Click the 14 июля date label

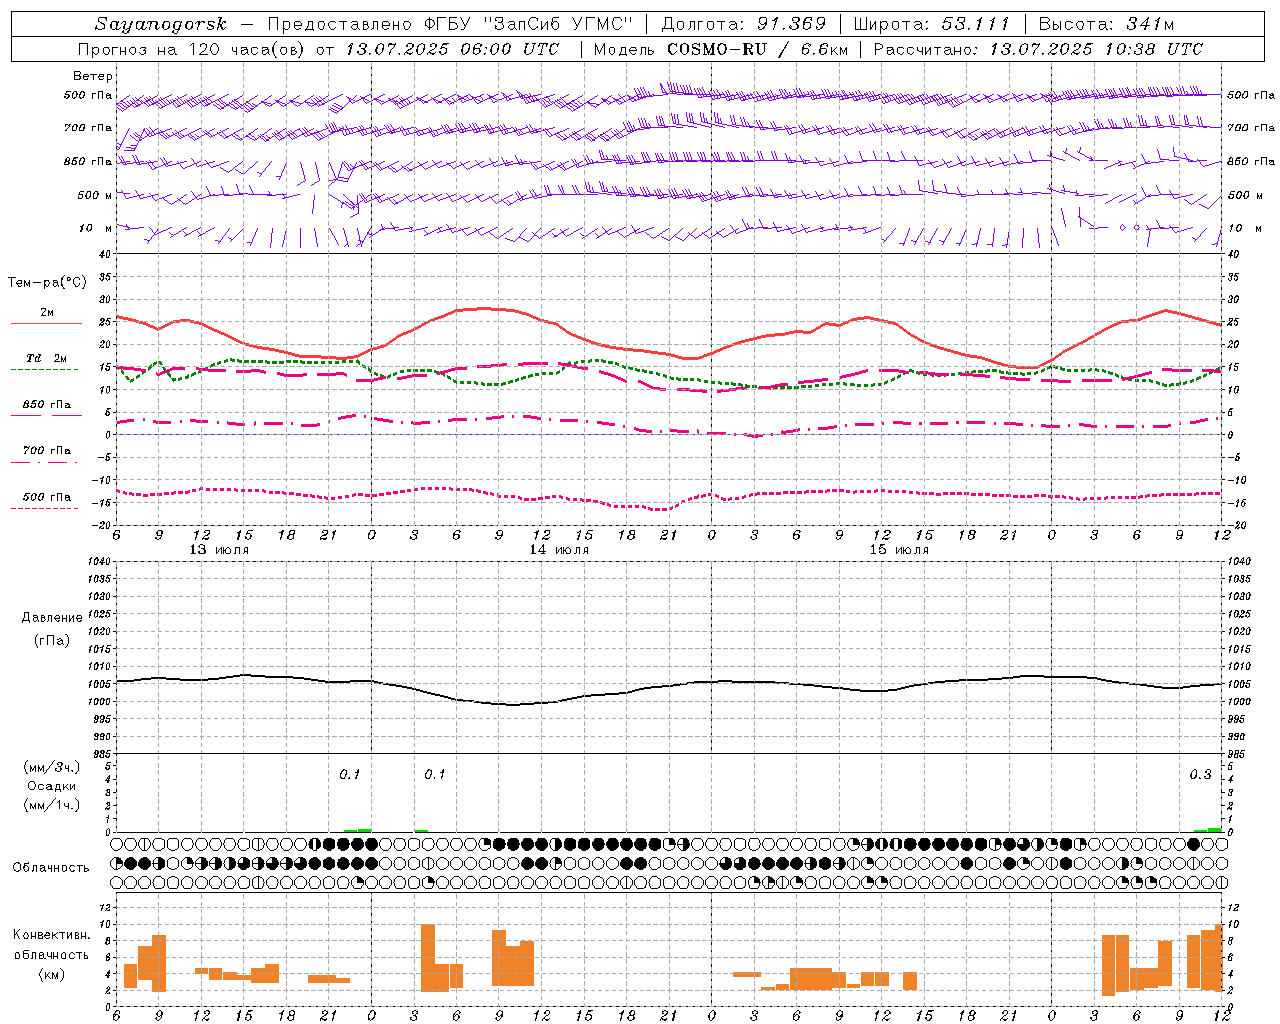pos(559,550)
